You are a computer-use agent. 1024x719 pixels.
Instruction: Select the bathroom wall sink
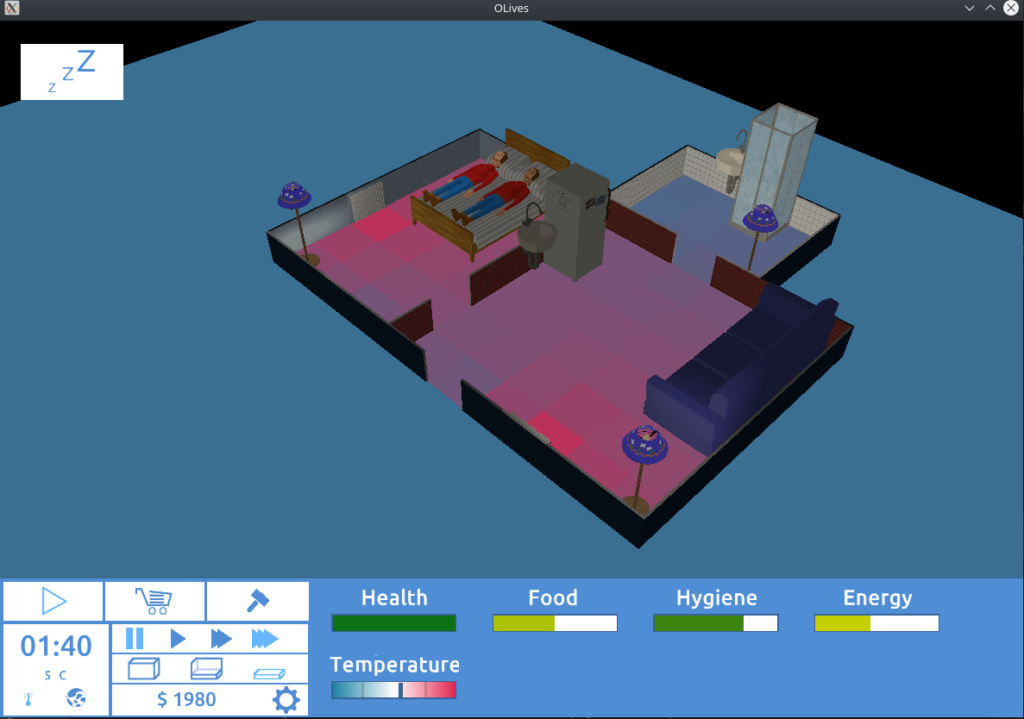731,160
